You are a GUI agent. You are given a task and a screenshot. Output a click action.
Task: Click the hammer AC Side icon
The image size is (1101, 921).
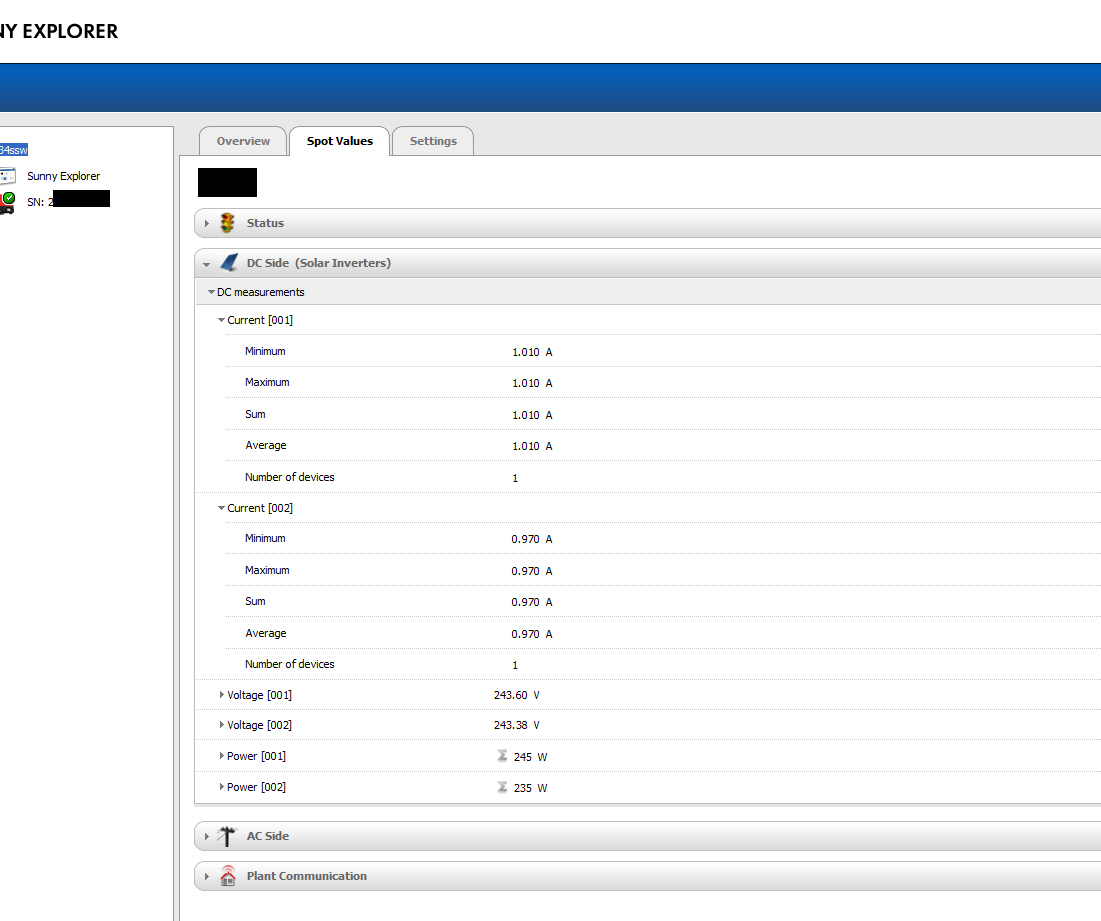[227, 836]
